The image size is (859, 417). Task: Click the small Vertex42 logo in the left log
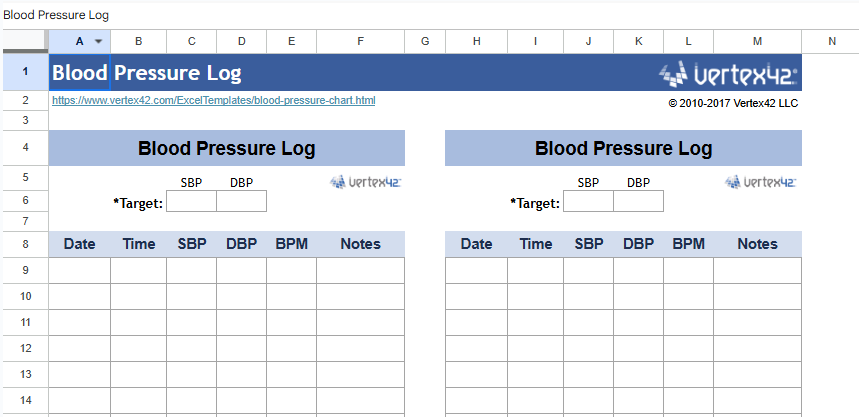[365, 182]
